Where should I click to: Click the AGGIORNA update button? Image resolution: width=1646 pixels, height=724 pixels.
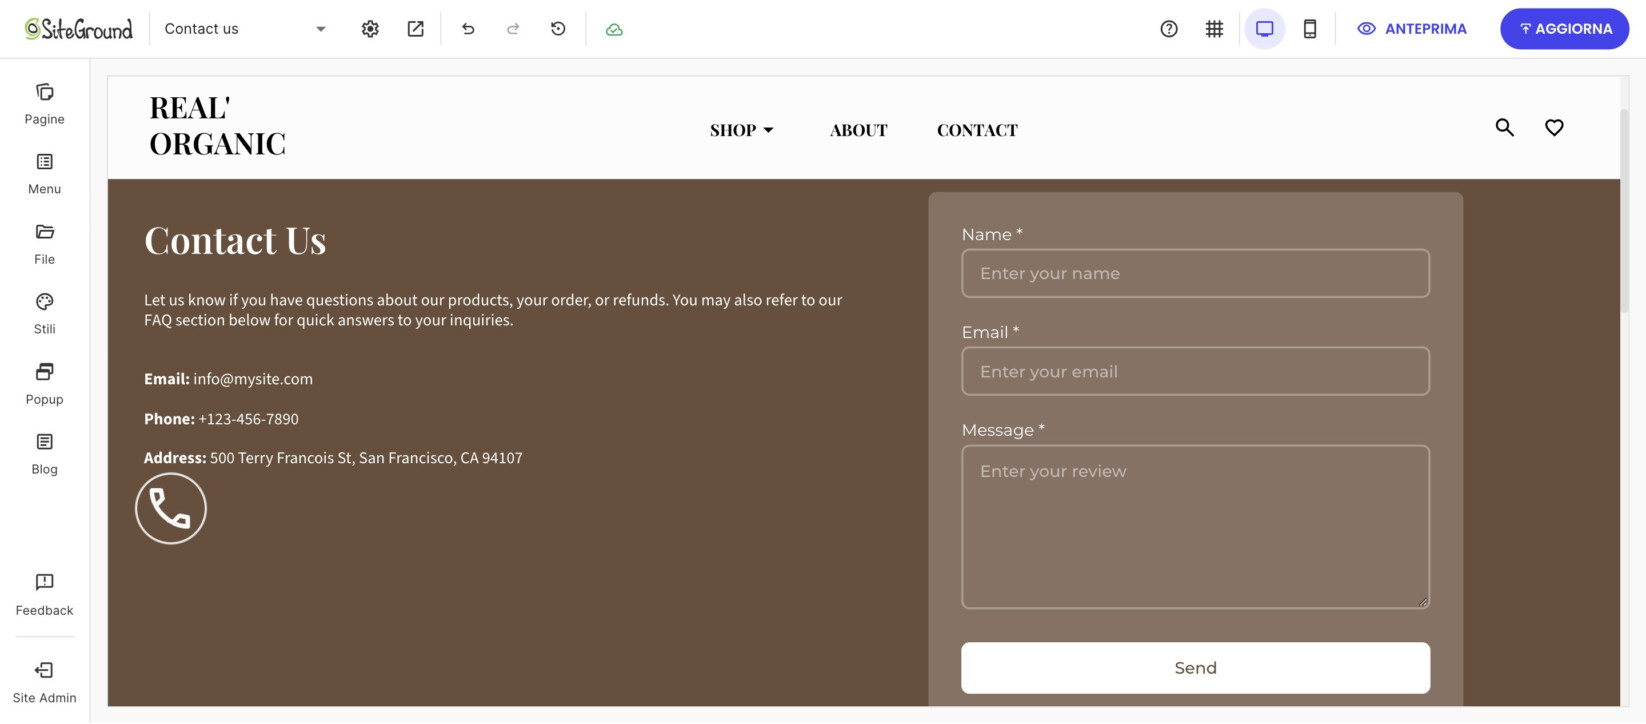tap(1565, 29)
